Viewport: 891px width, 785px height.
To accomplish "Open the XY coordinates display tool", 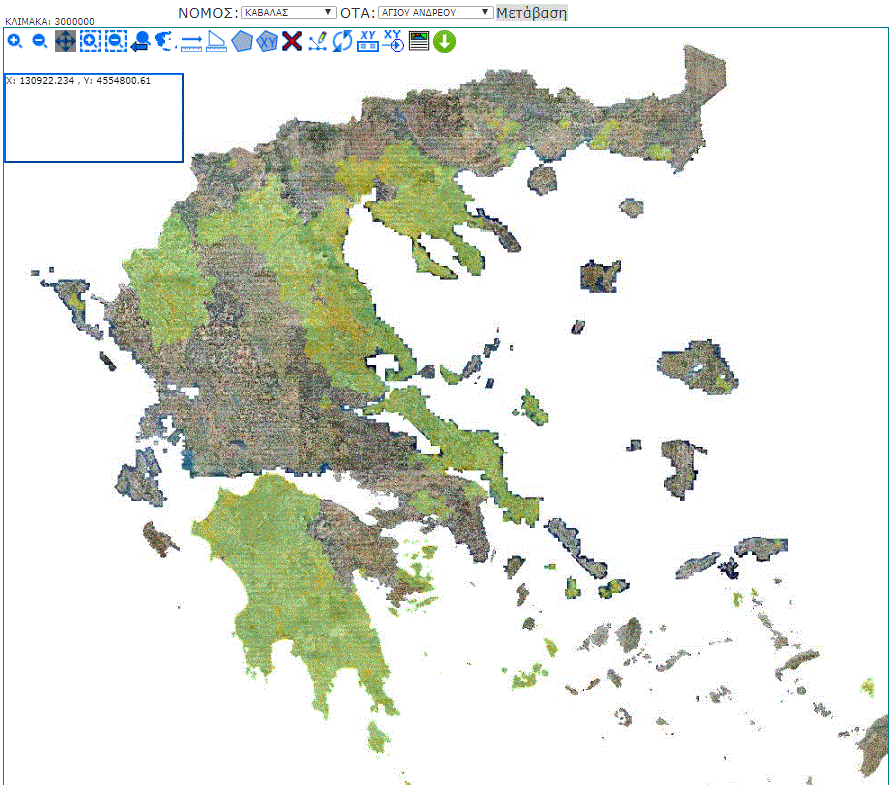I will pyautogui.click(x=368, y=41).
